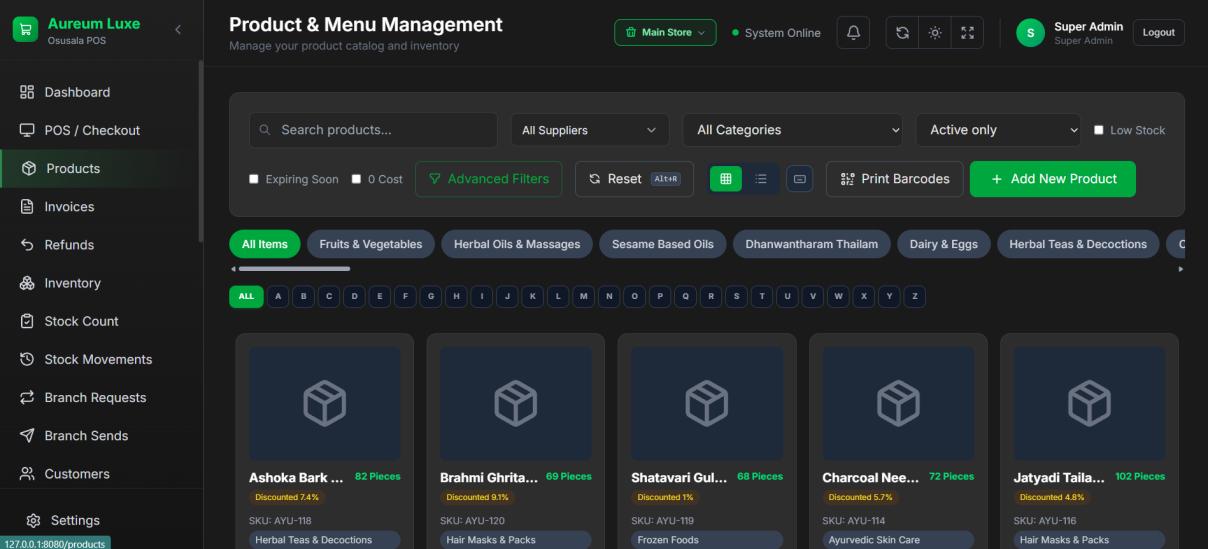Enter fullscreen mode icon
Image resolution: width=1208 pixels, height=549 pixels.
(x=967, y=32)
